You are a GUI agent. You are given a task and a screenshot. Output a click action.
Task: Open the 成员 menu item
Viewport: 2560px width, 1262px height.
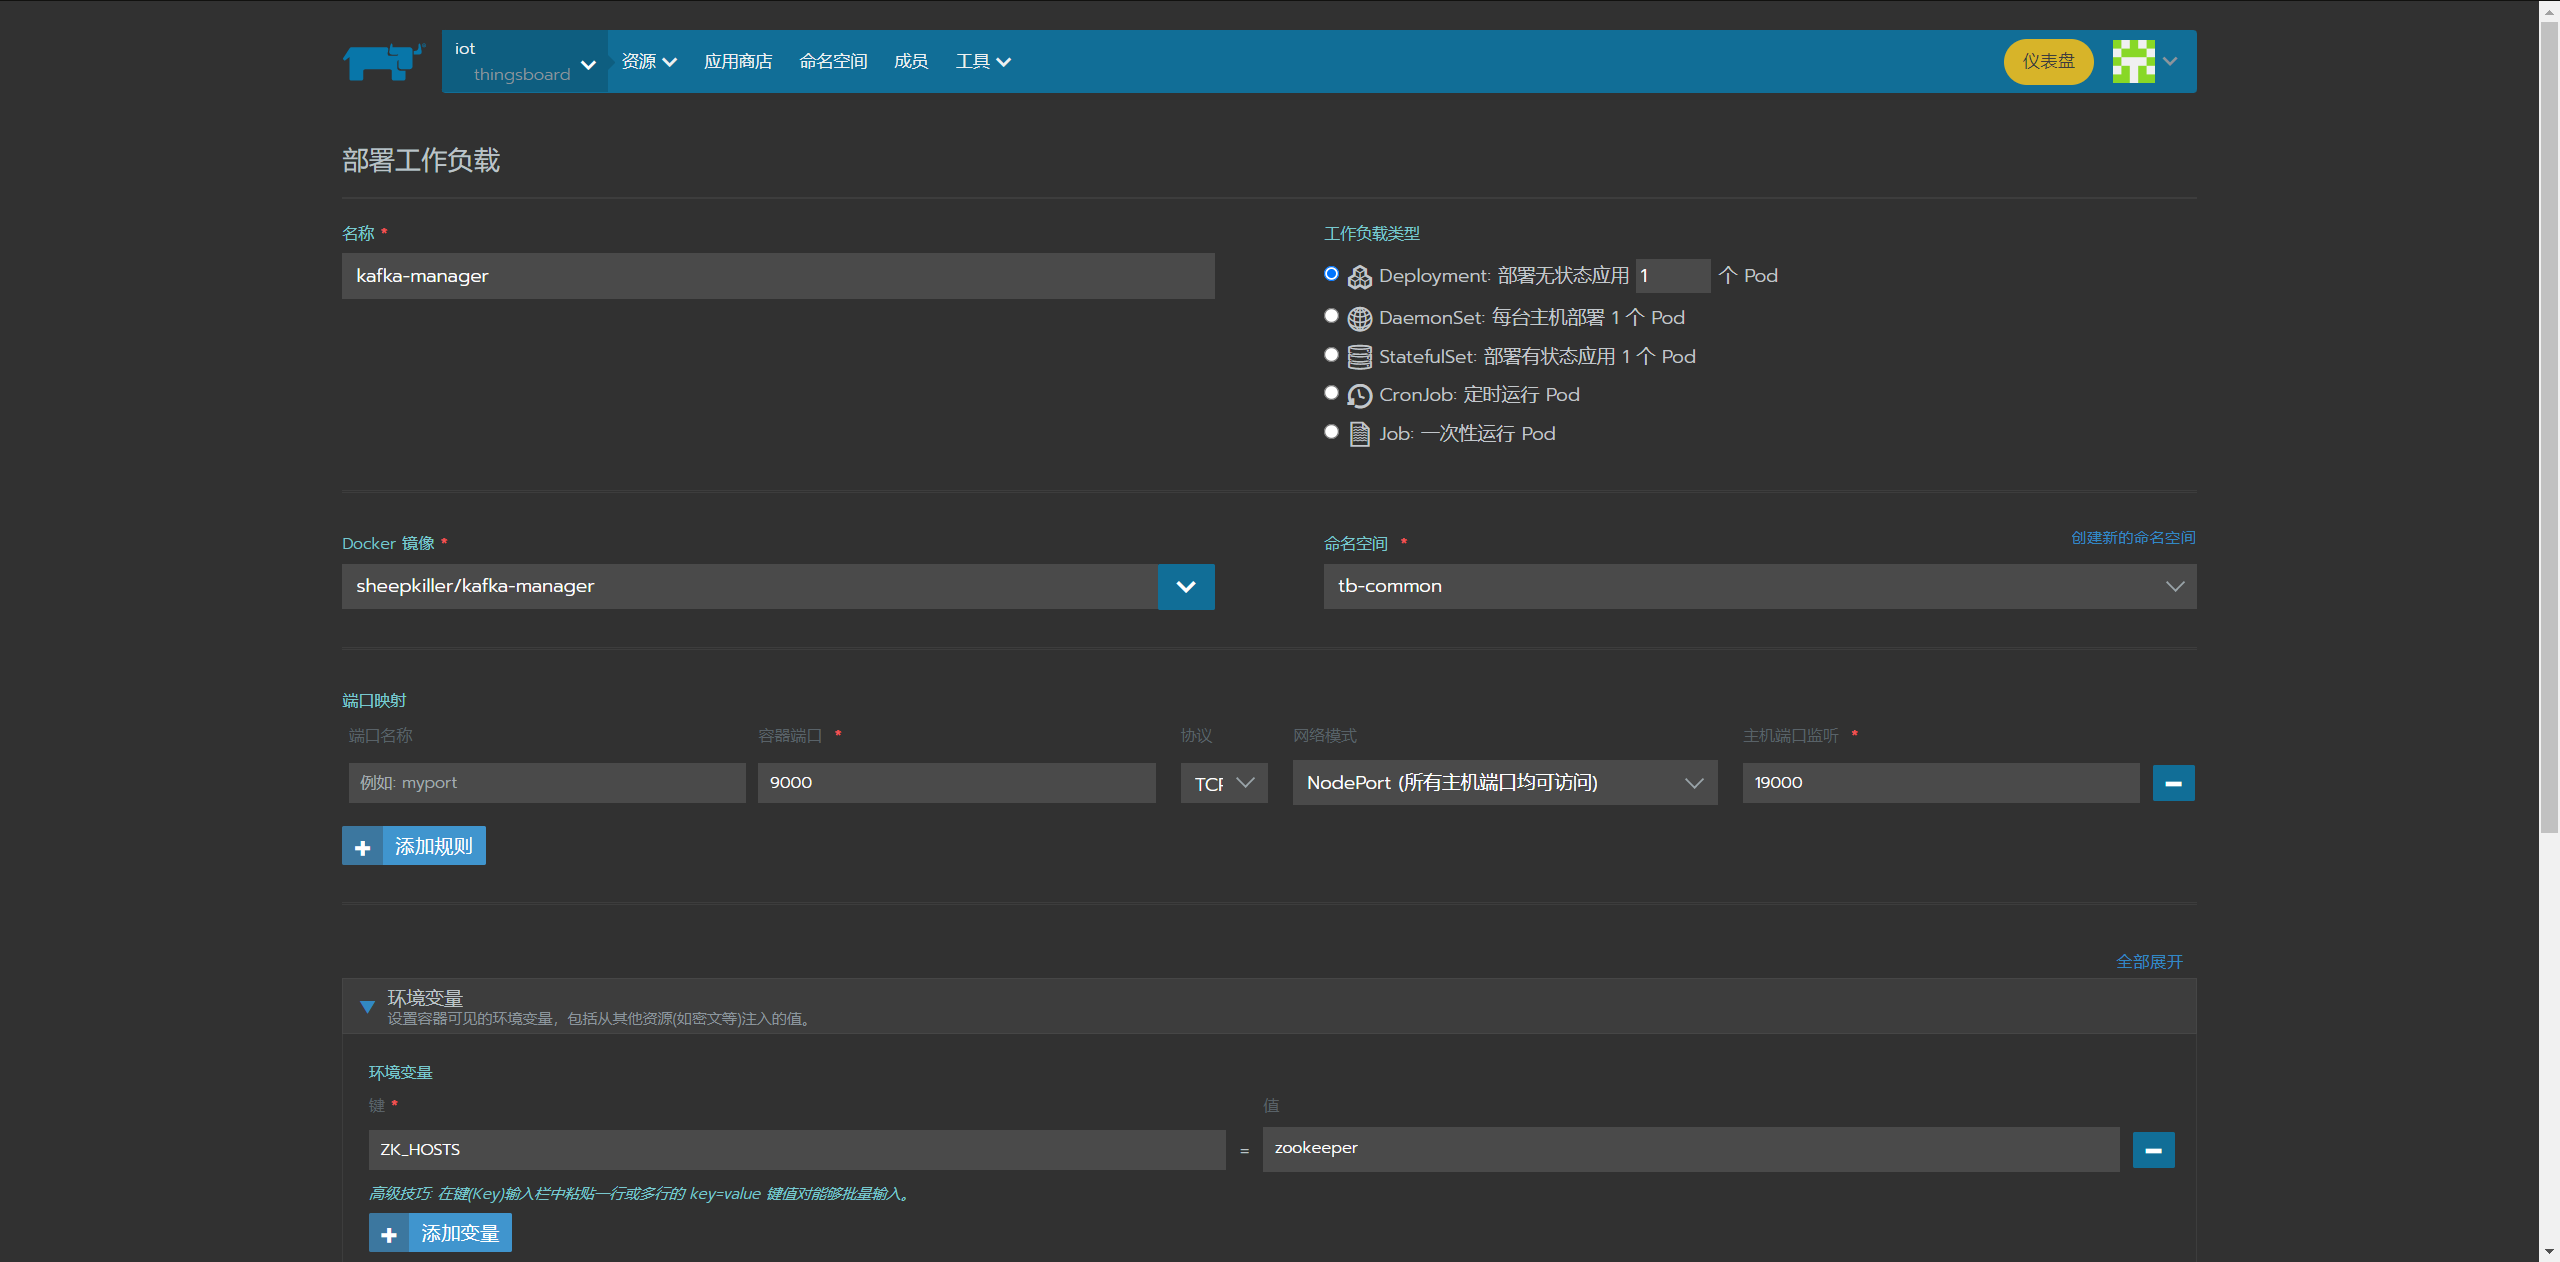click(911, 62)
